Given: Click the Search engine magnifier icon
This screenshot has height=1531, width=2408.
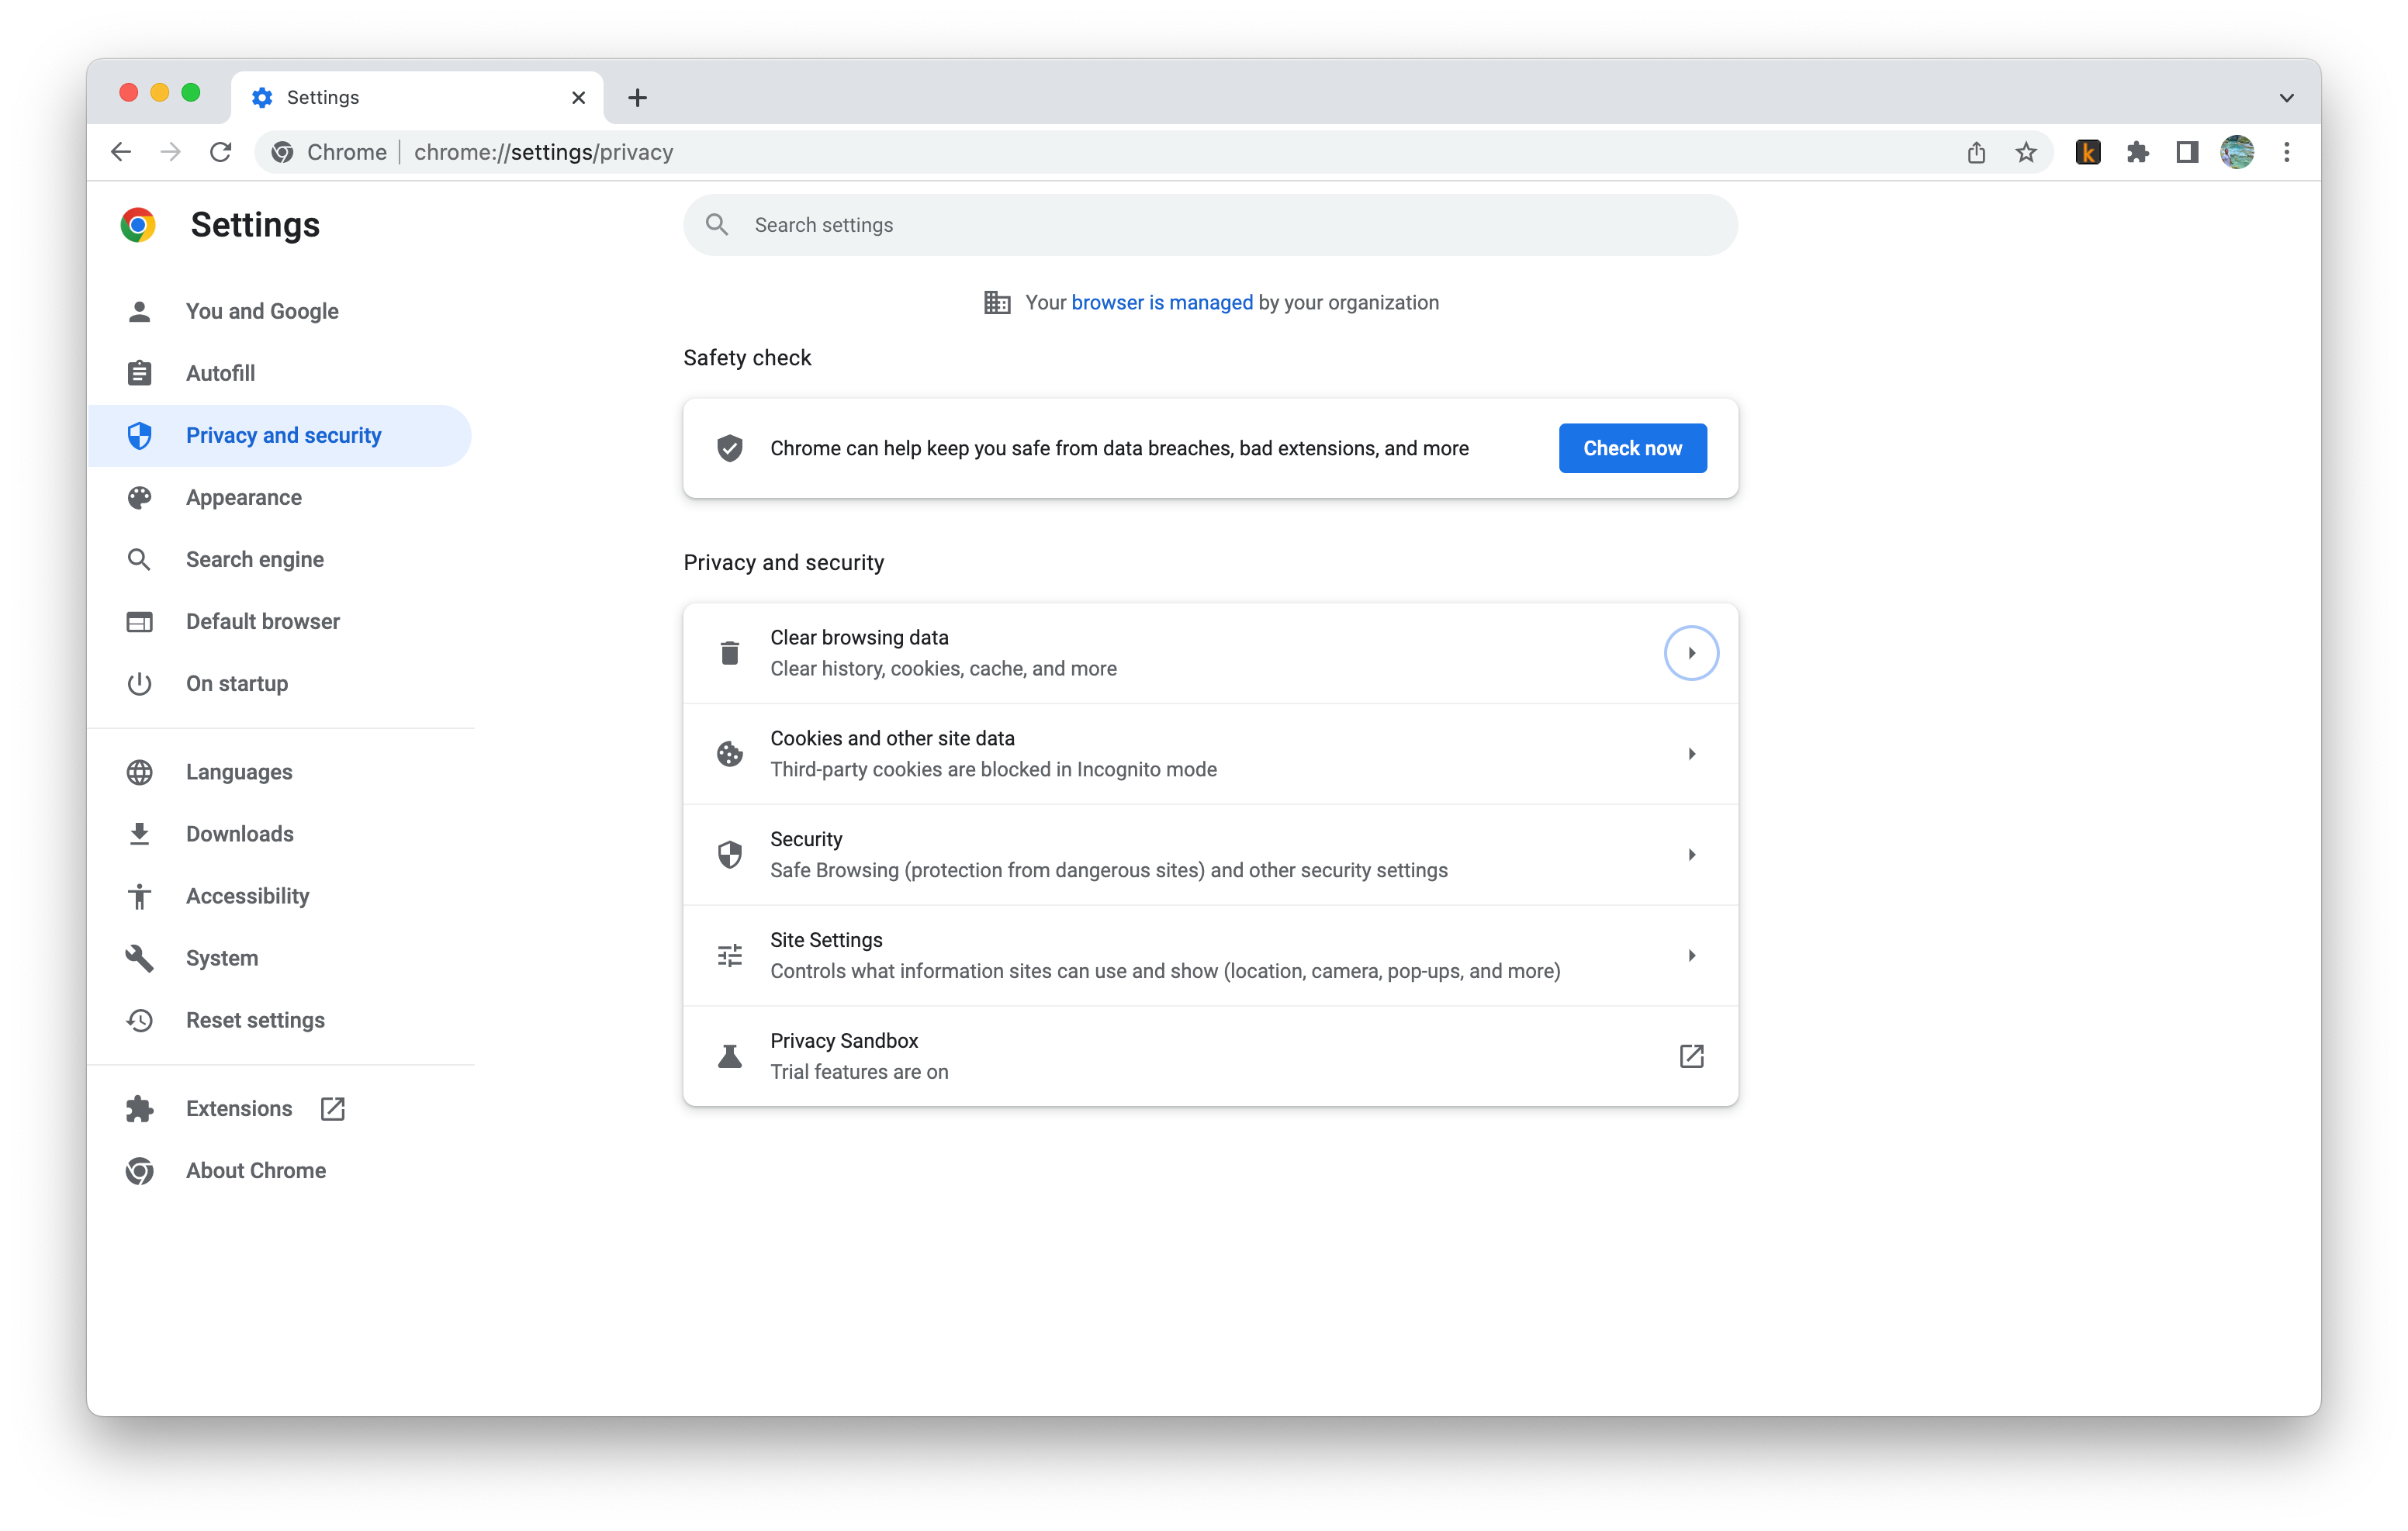Looking at the screenshot, I should 139,558.
